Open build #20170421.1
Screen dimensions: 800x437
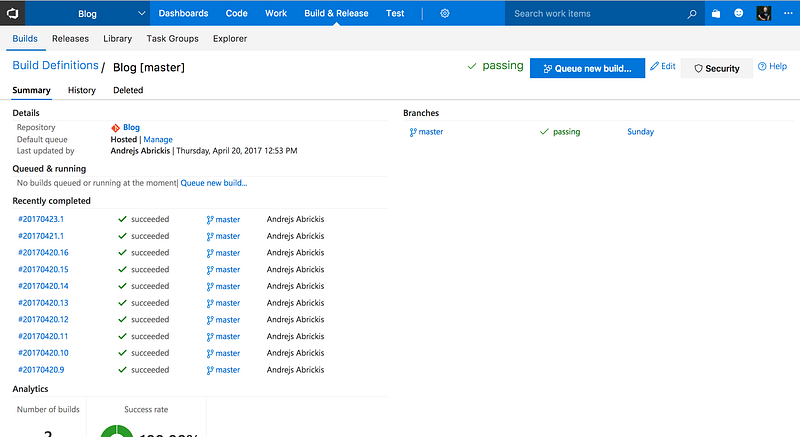(41, 236)
